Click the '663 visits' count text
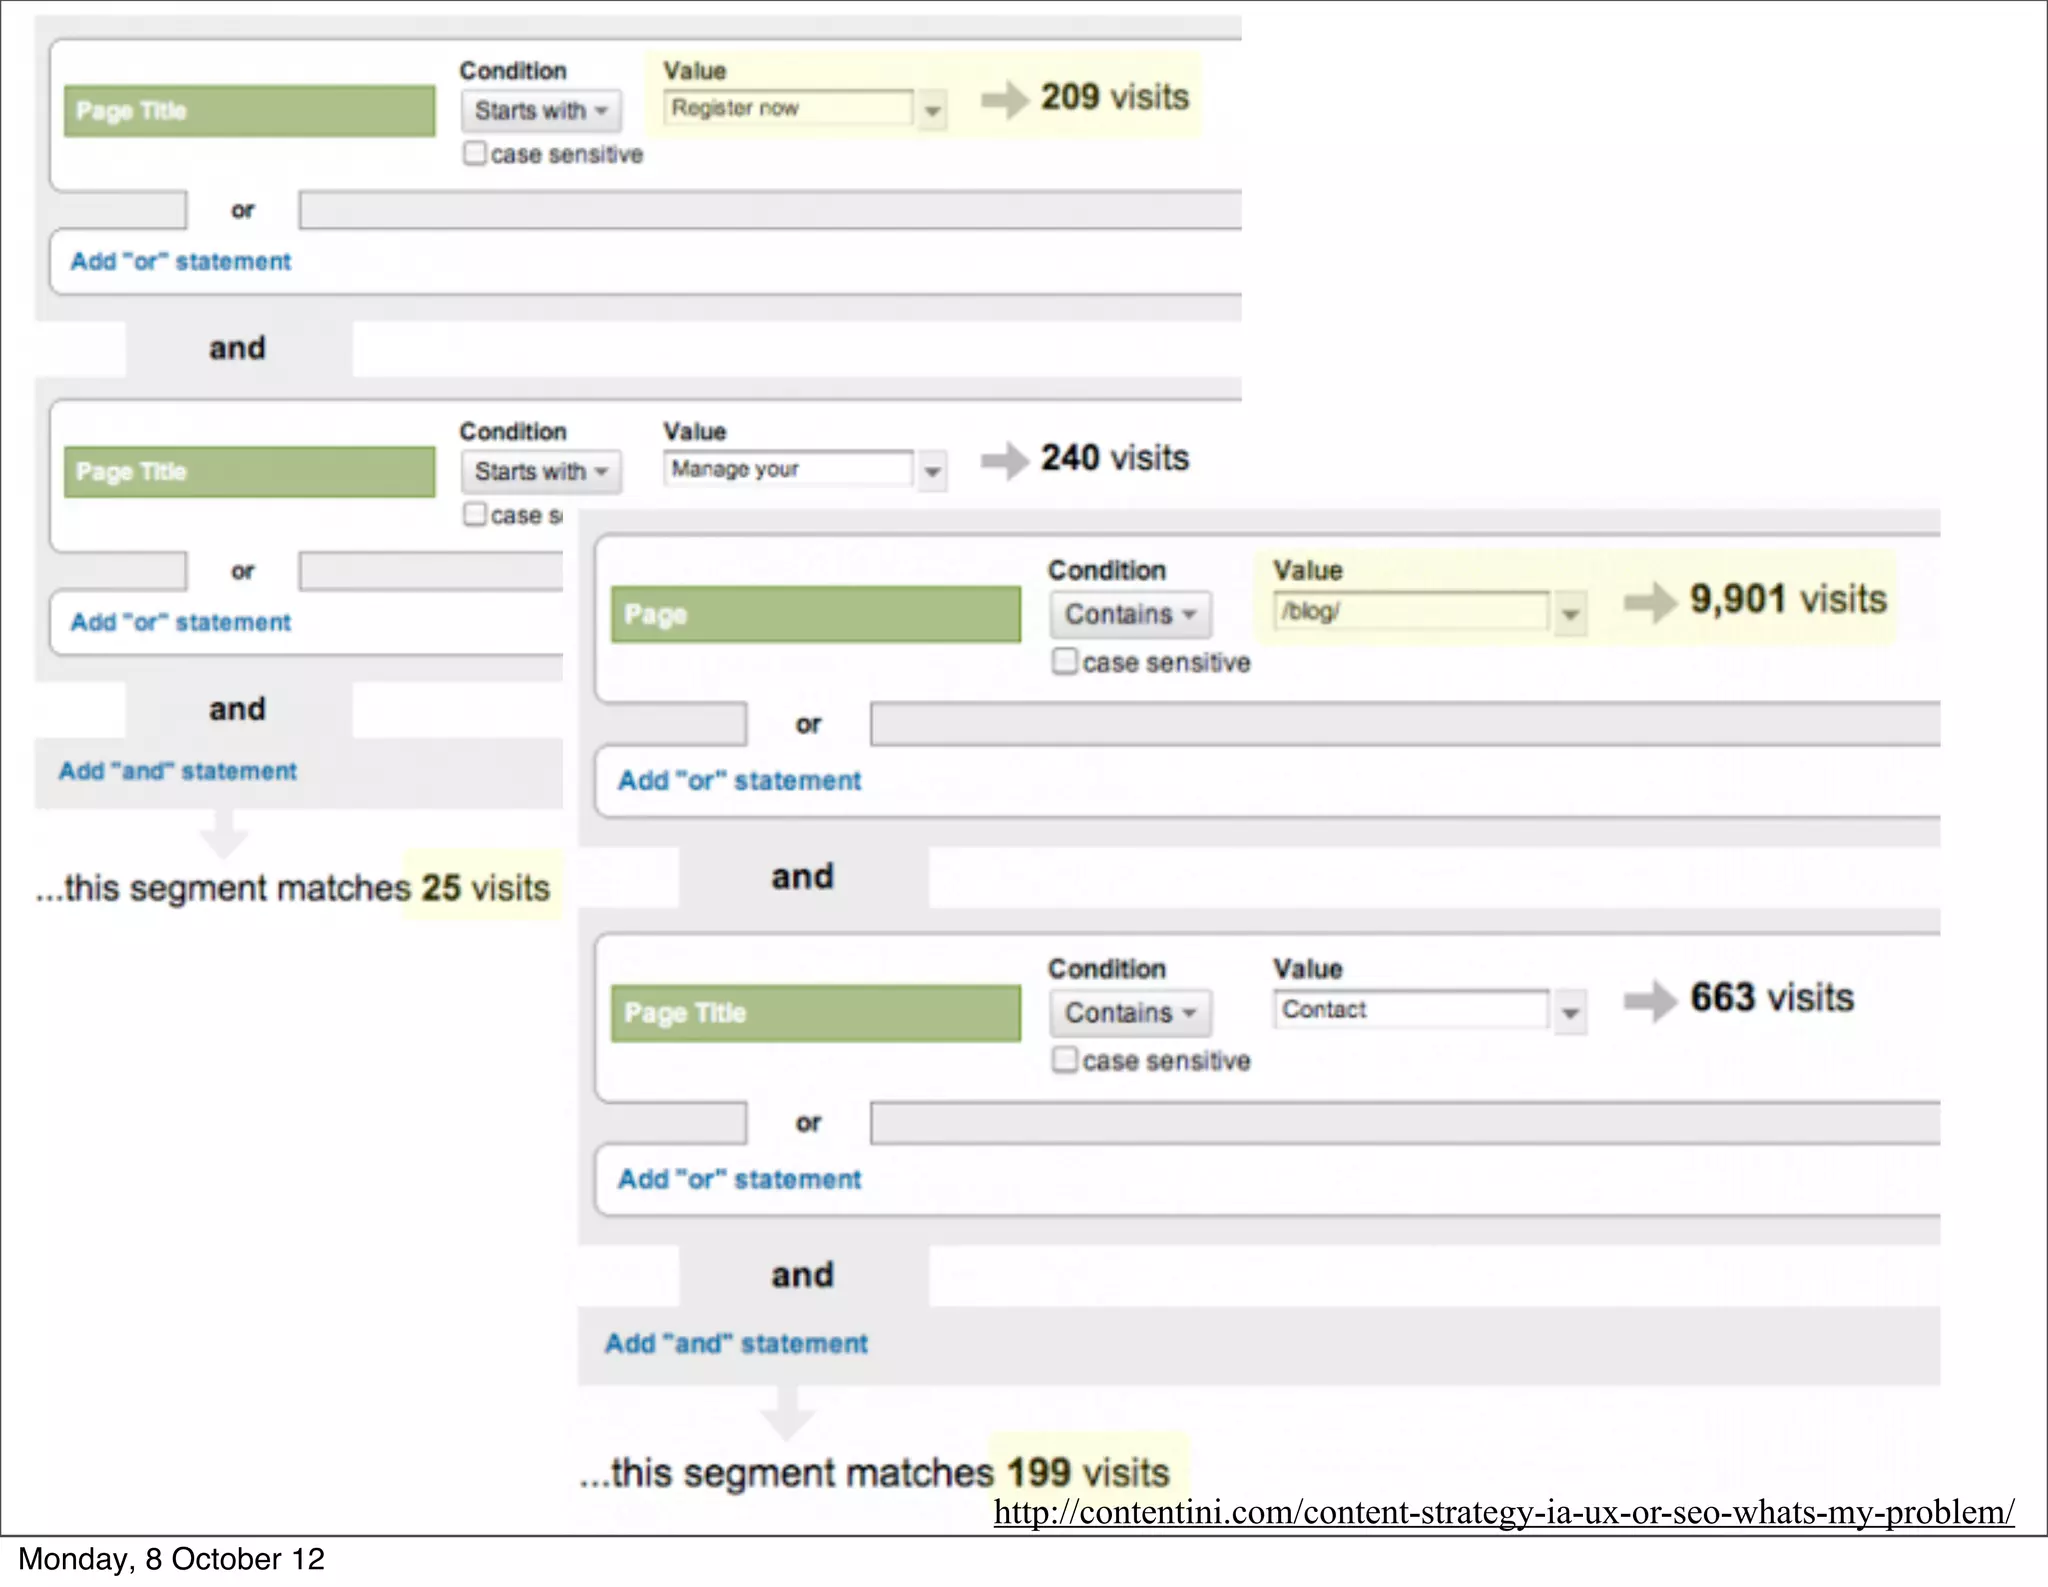Image resolution: width=2048 pixels, height=1587 pixels. (x=1772, y=997)
